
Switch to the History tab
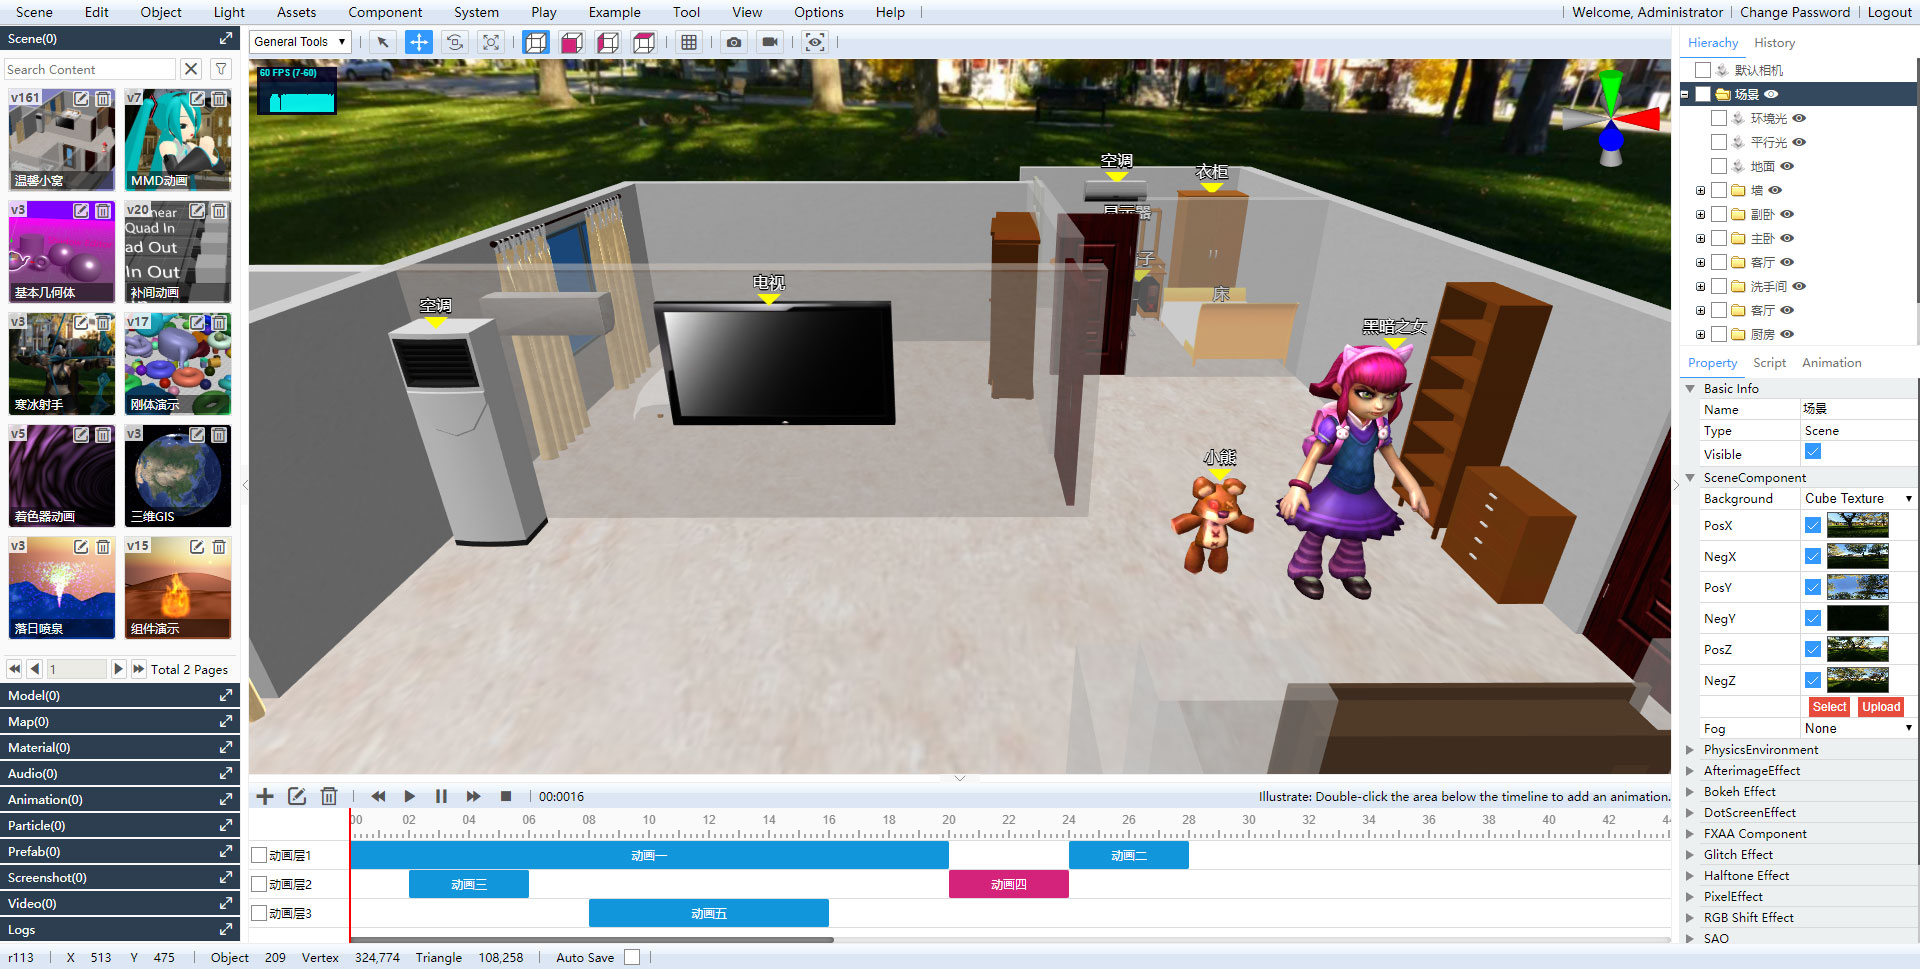pos(1774,43)
